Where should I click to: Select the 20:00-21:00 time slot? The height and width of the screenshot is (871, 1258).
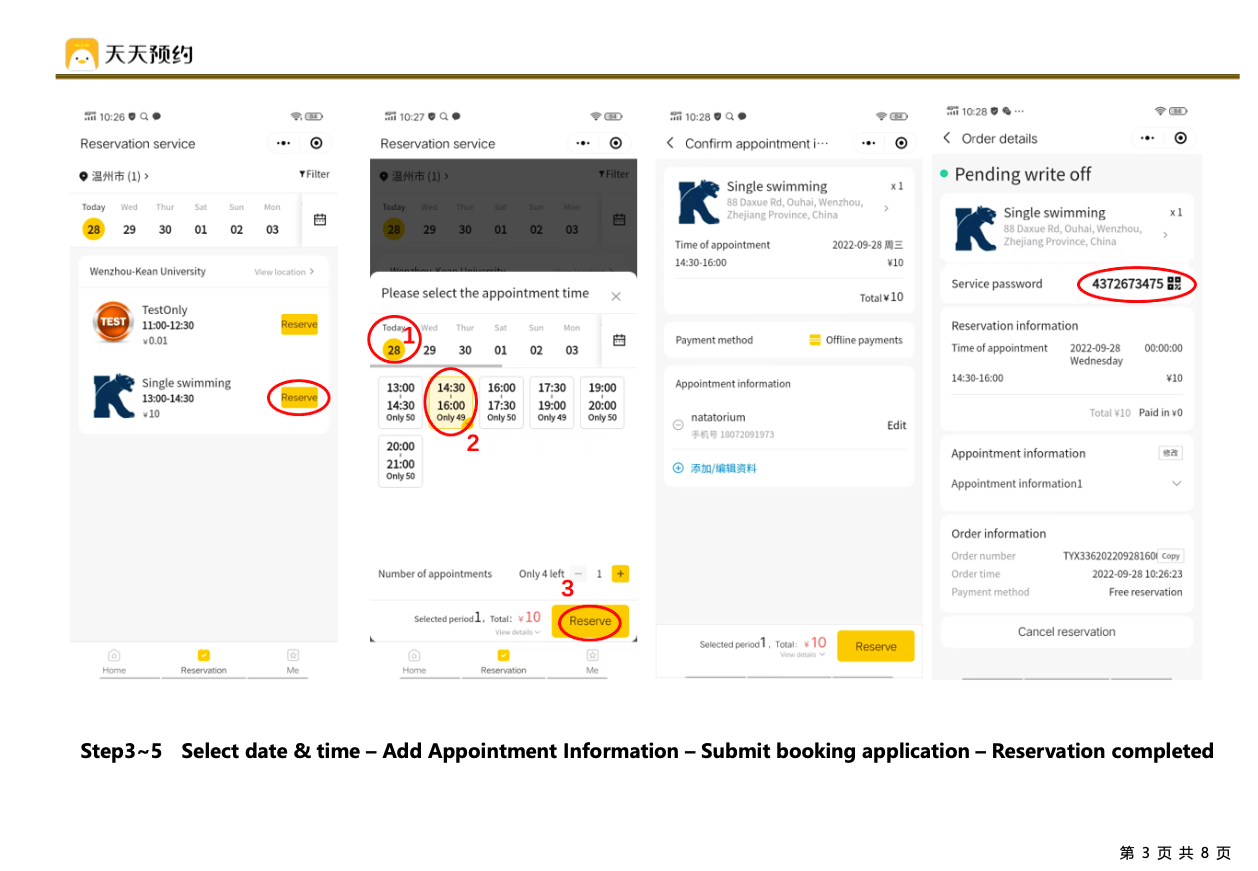pyautogui.click(x=400, y=461)
